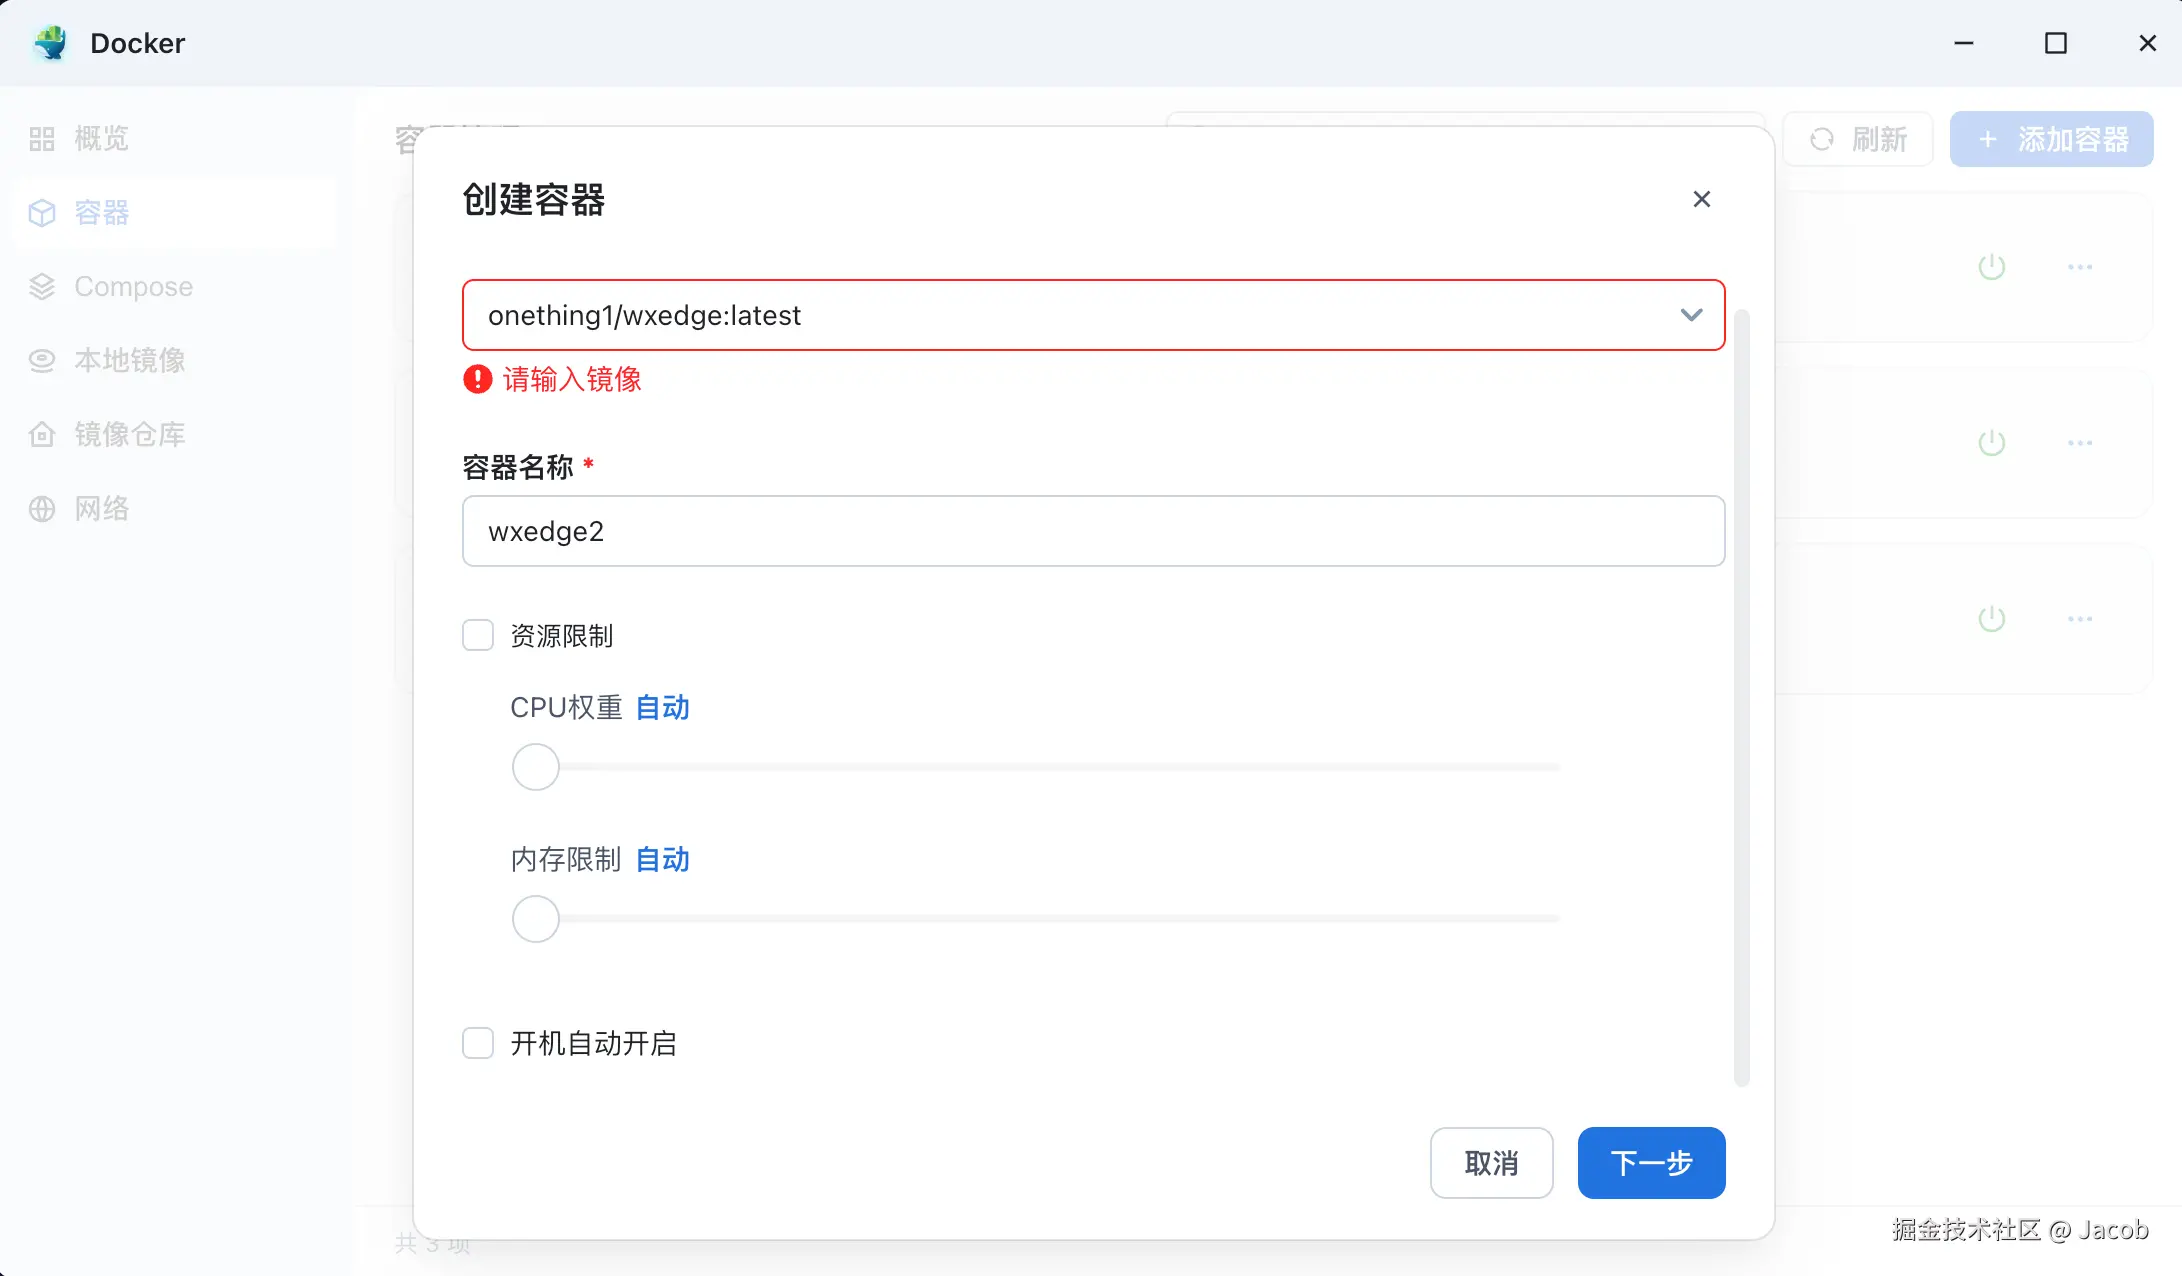
Task: Click the image registry house icon
Action: click(x=42, y=435)
